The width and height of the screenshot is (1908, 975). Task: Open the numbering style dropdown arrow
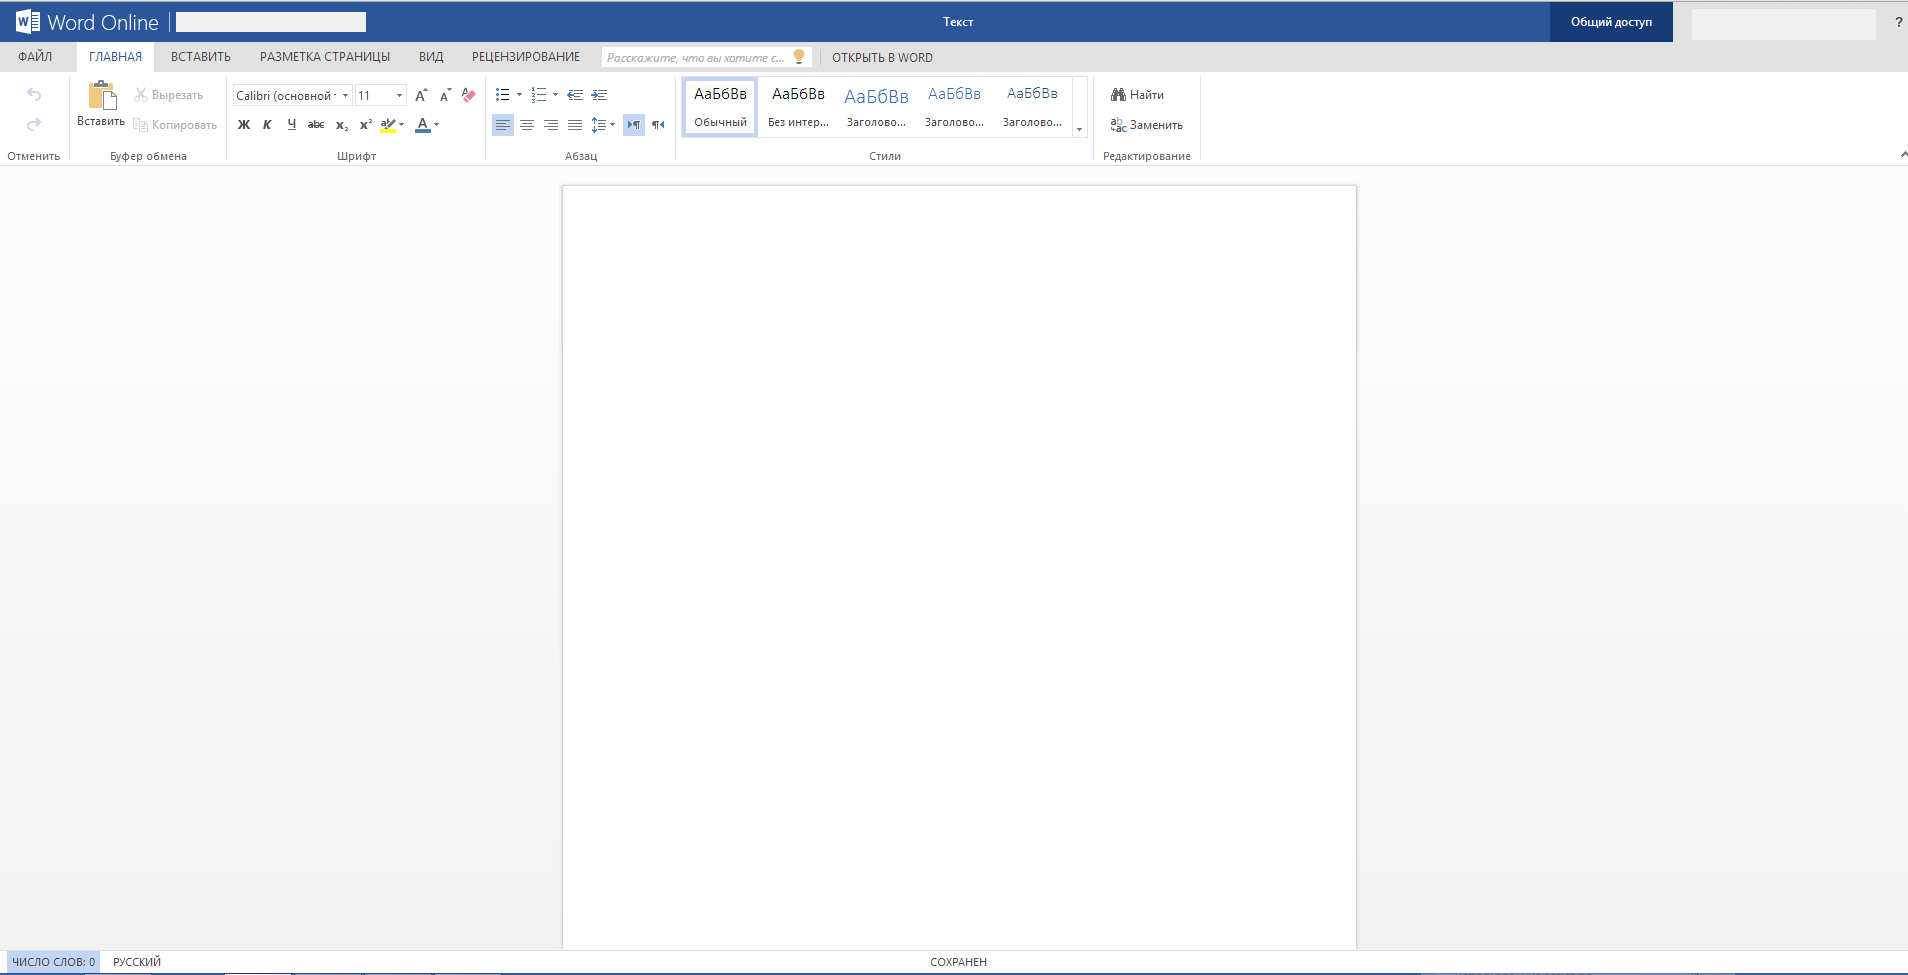(555, 95)
